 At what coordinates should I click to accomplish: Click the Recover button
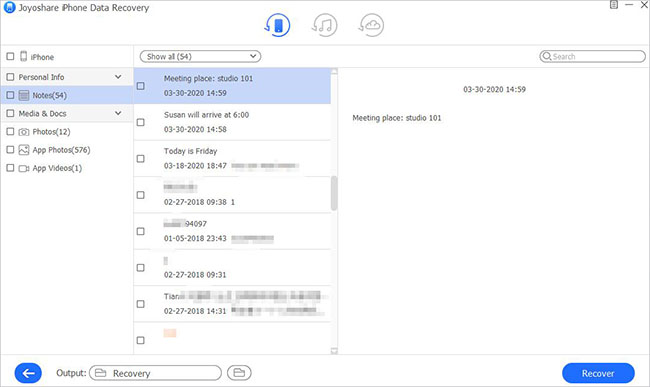[x=598, y=373]
